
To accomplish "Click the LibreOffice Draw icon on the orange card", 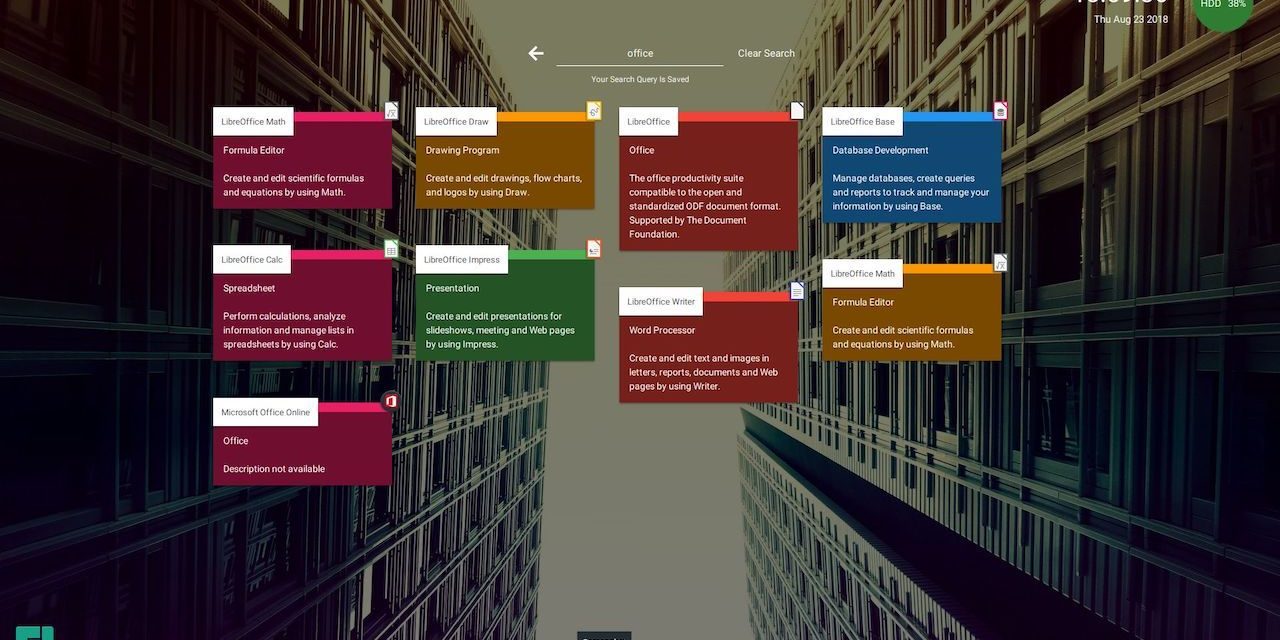I will point(594,111).
